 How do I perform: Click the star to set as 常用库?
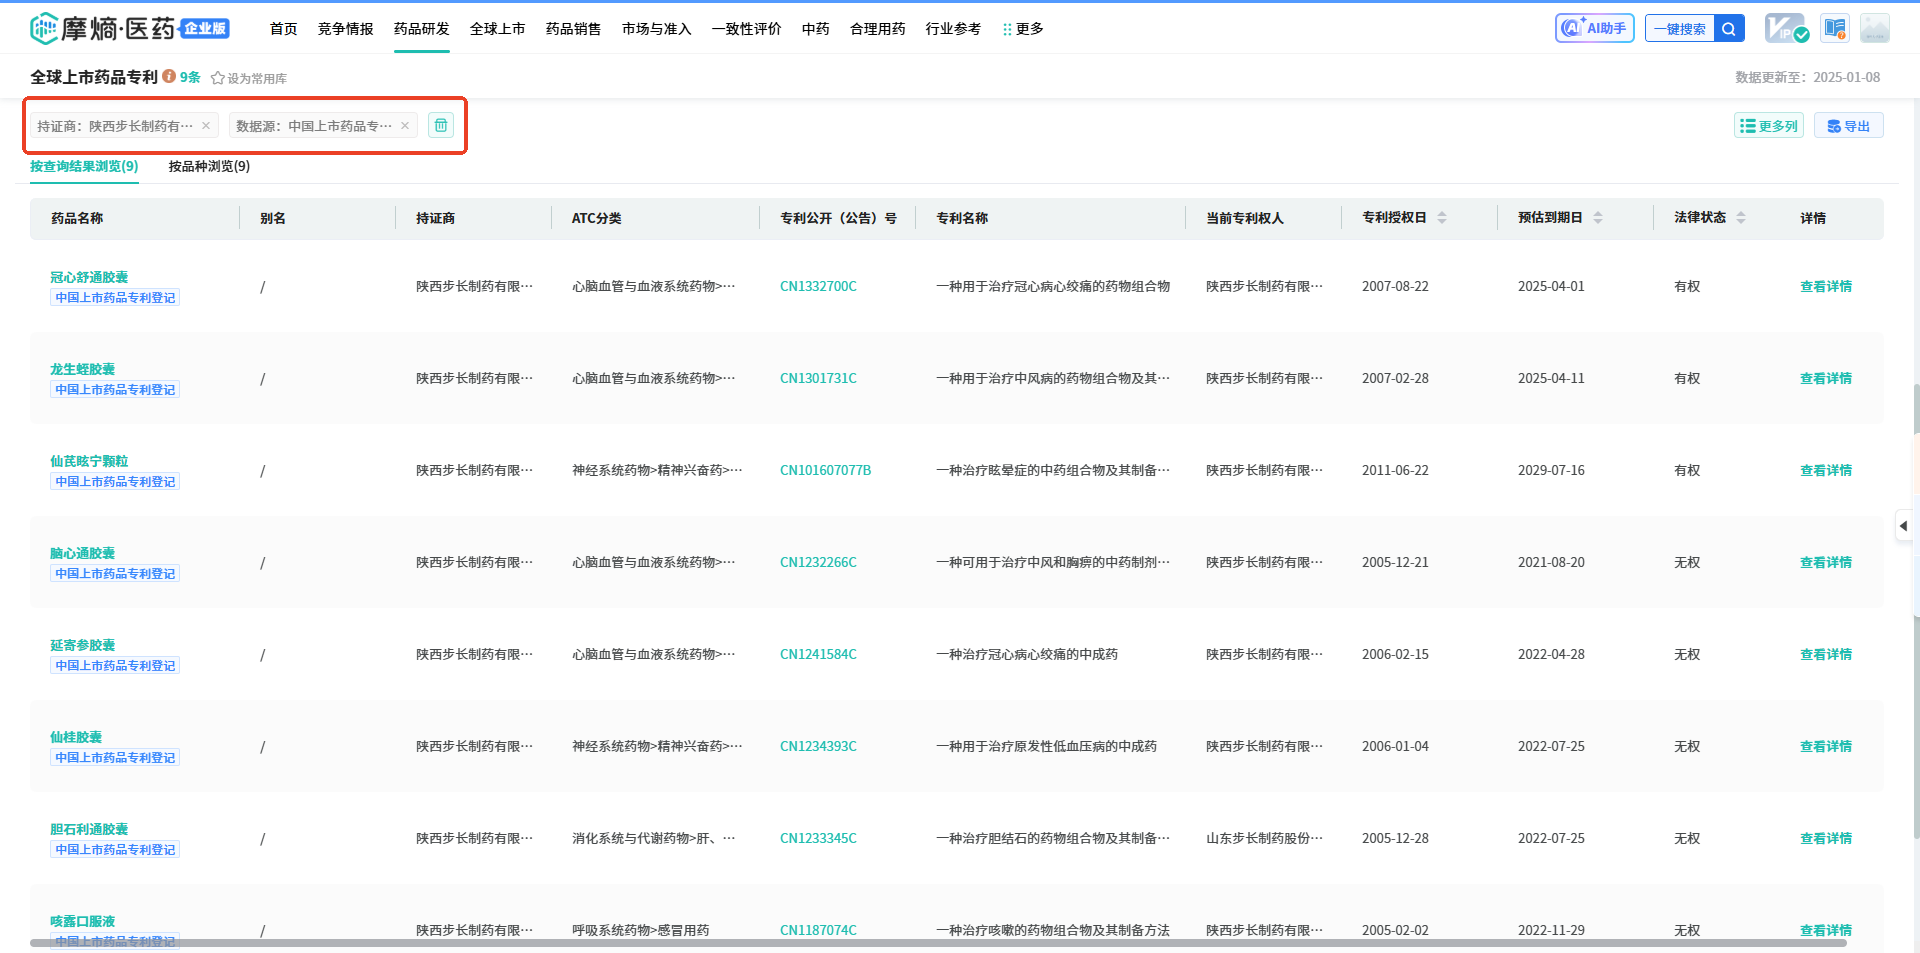[217, 78]
